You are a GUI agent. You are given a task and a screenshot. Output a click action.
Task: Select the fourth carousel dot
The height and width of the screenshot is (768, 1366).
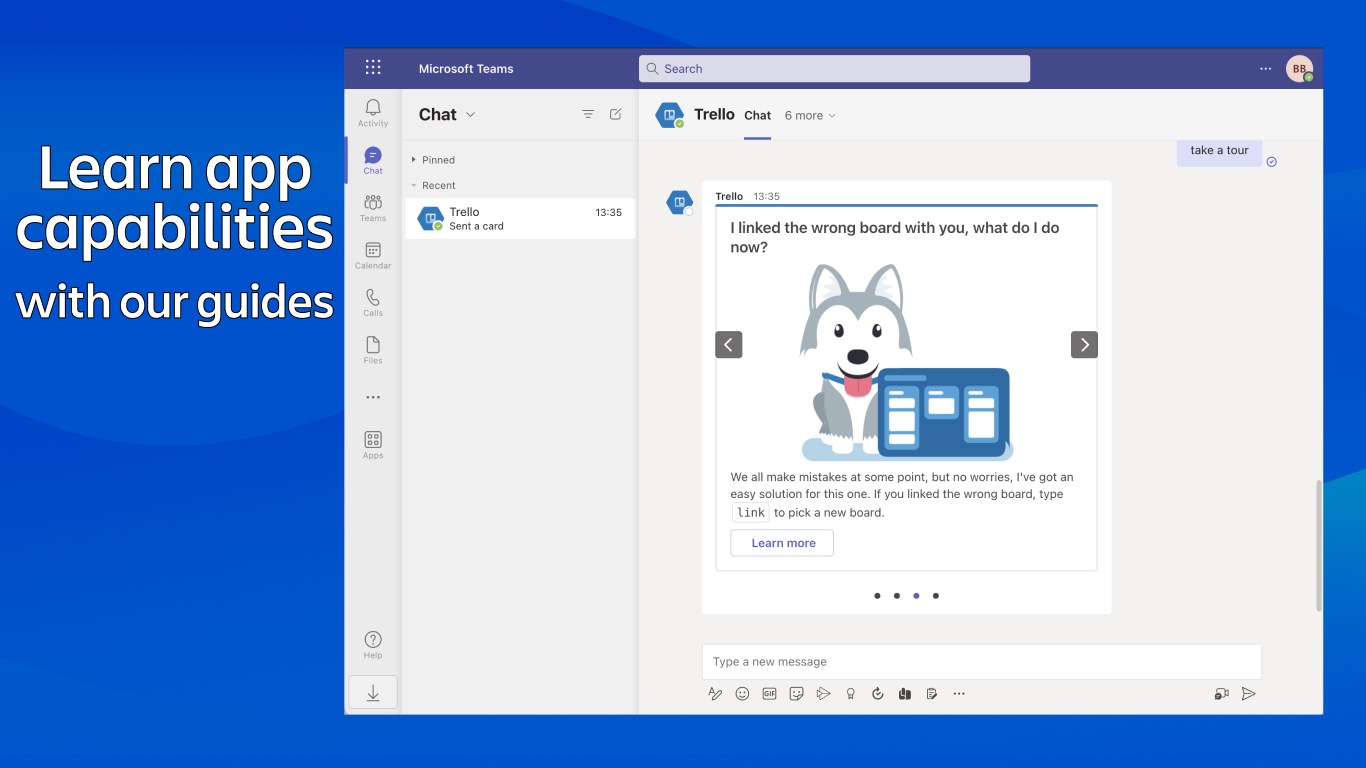pos(935,596)
